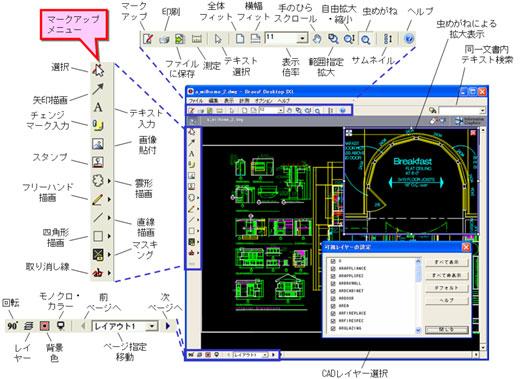Uncheck the ARAPPLIANCE layer checkbox
Viewport: 520px width, 379px height.
(333, 268)
